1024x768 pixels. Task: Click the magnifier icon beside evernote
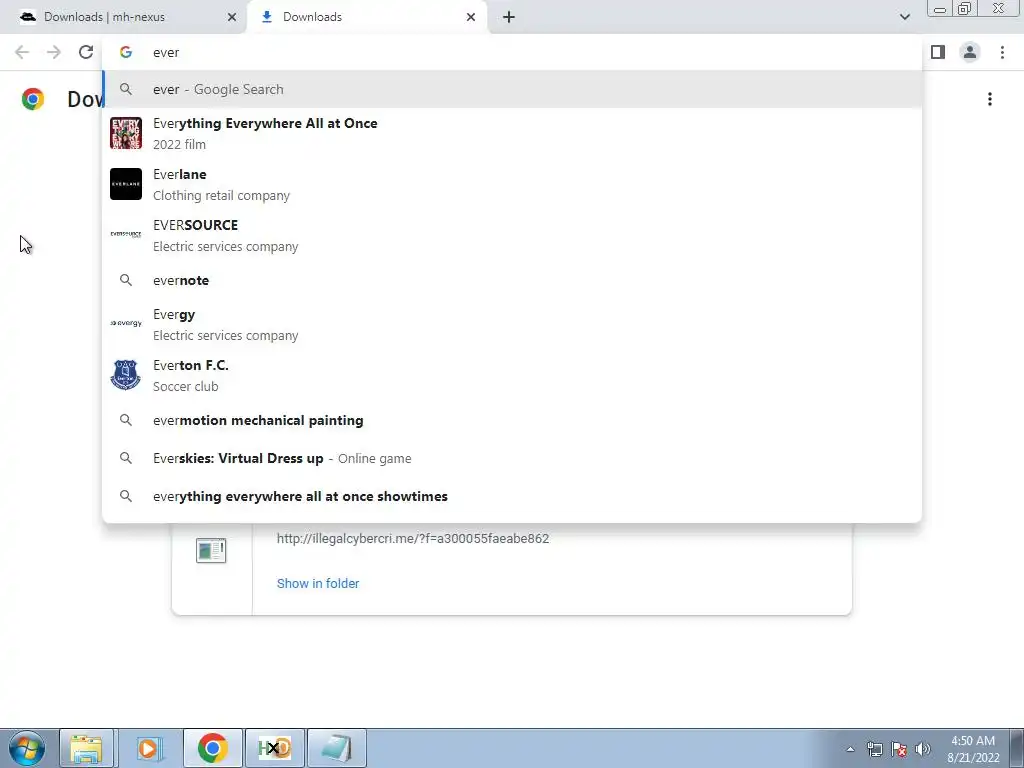(126, 280)
